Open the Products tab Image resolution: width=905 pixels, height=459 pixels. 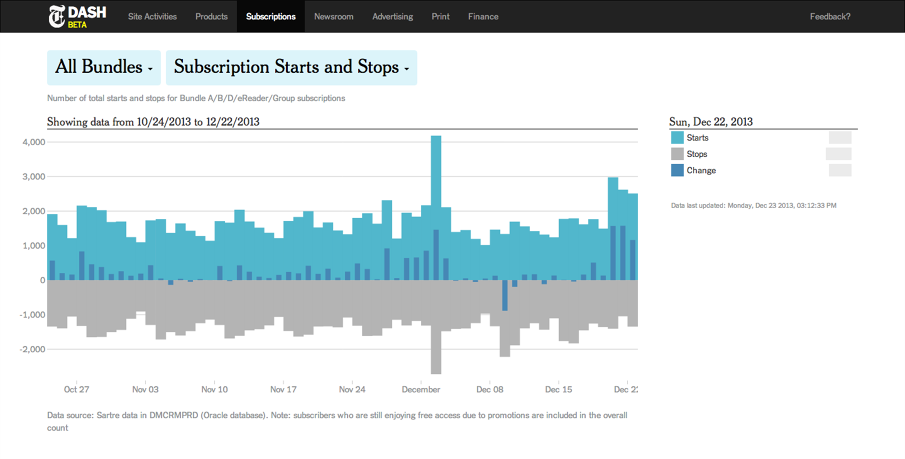pos(211,17)
